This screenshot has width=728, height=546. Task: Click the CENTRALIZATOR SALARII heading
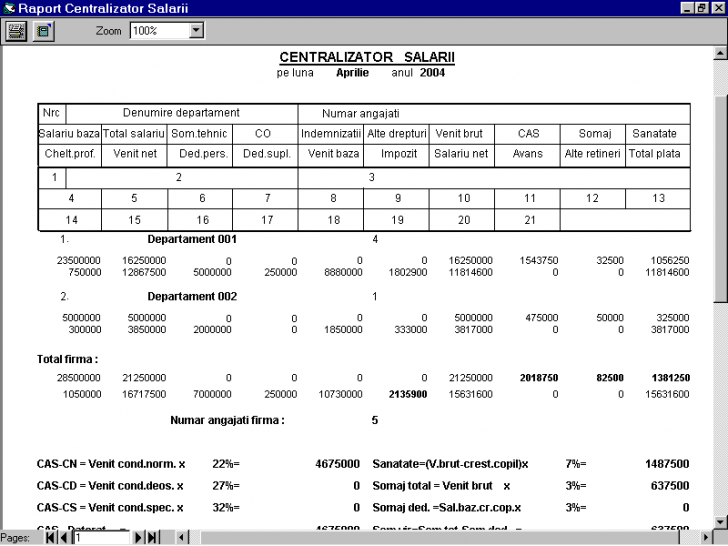click(x=367, y=57)
